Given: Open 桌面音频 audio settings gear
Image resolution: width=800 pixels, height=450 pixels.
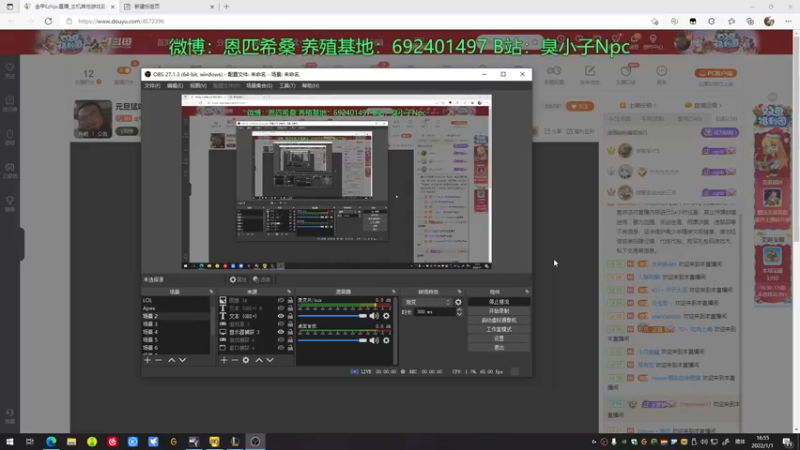Looking at the screenshot, I should pos(386,340).
